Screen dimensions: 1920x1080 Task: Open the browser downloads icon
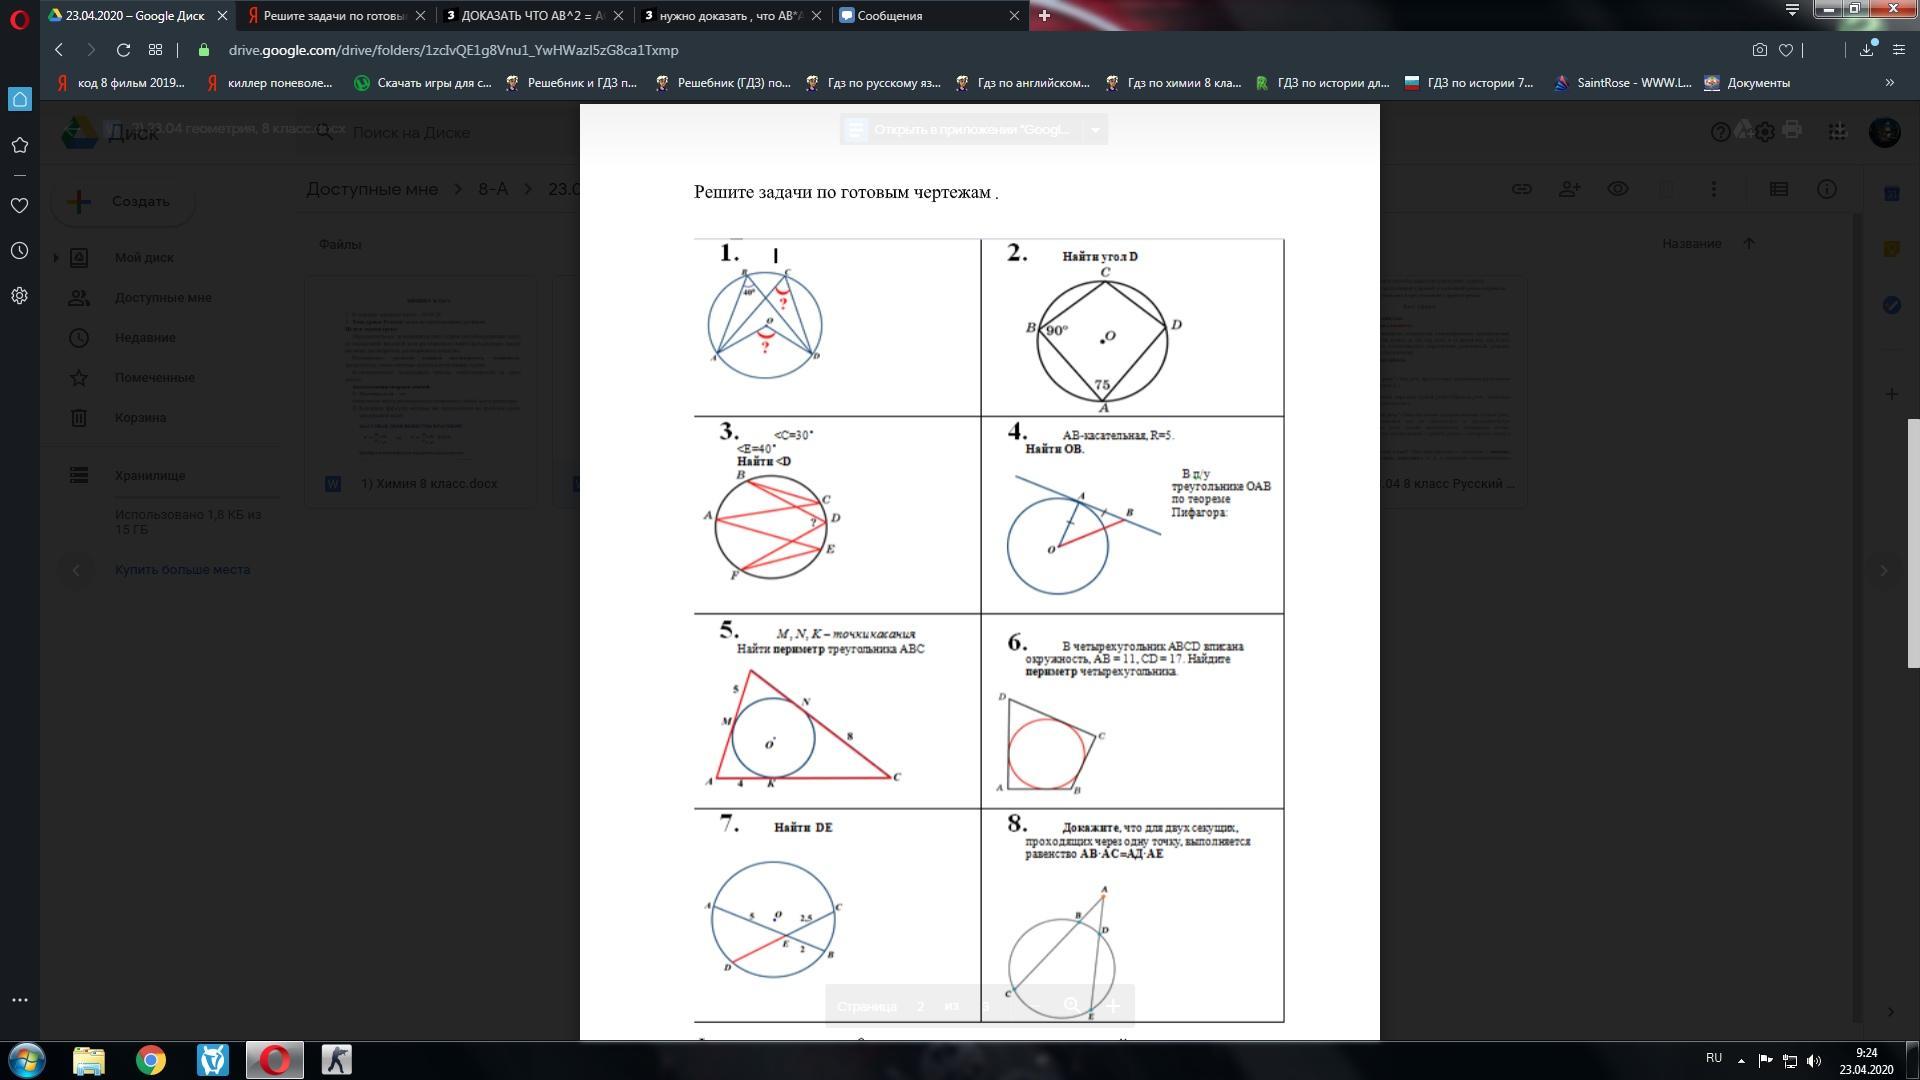click(1866, 50)
